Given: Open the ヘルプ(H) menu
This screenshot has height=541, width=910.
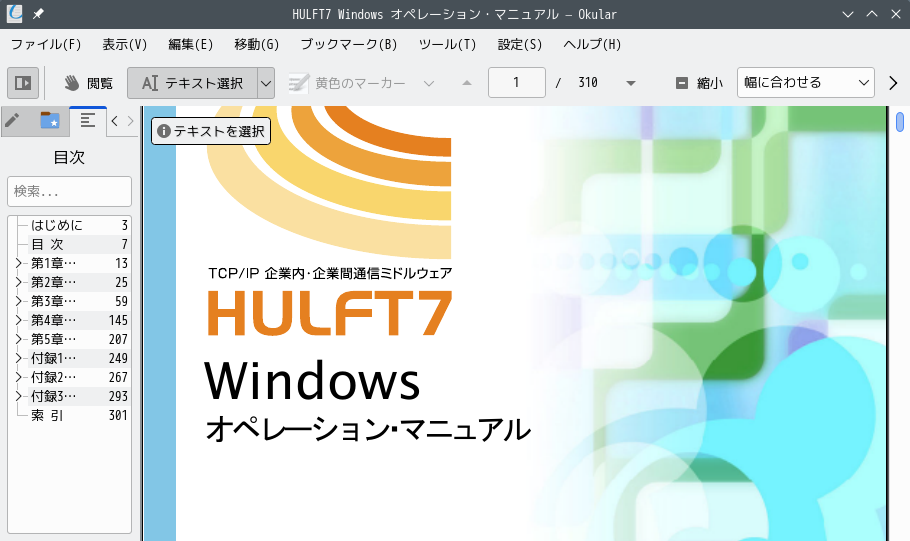Looking at the screenshot, I should pyautogui.click(x=592, y=44).
